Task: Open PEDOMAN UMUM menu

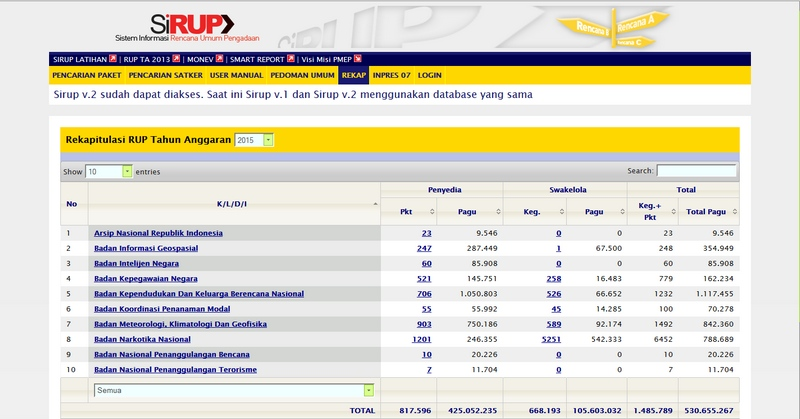Action: (x=303, y=75)
